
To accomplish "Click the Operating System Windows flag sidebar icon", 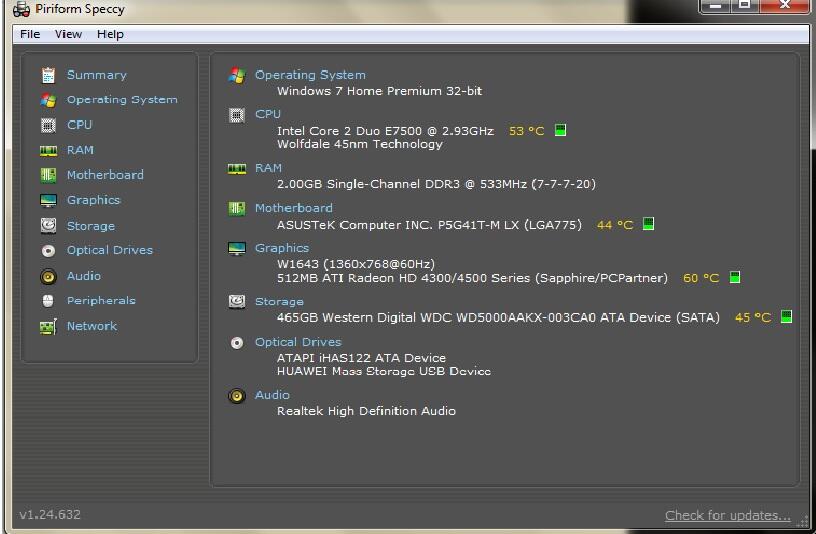I will click(x=48, y=100).
